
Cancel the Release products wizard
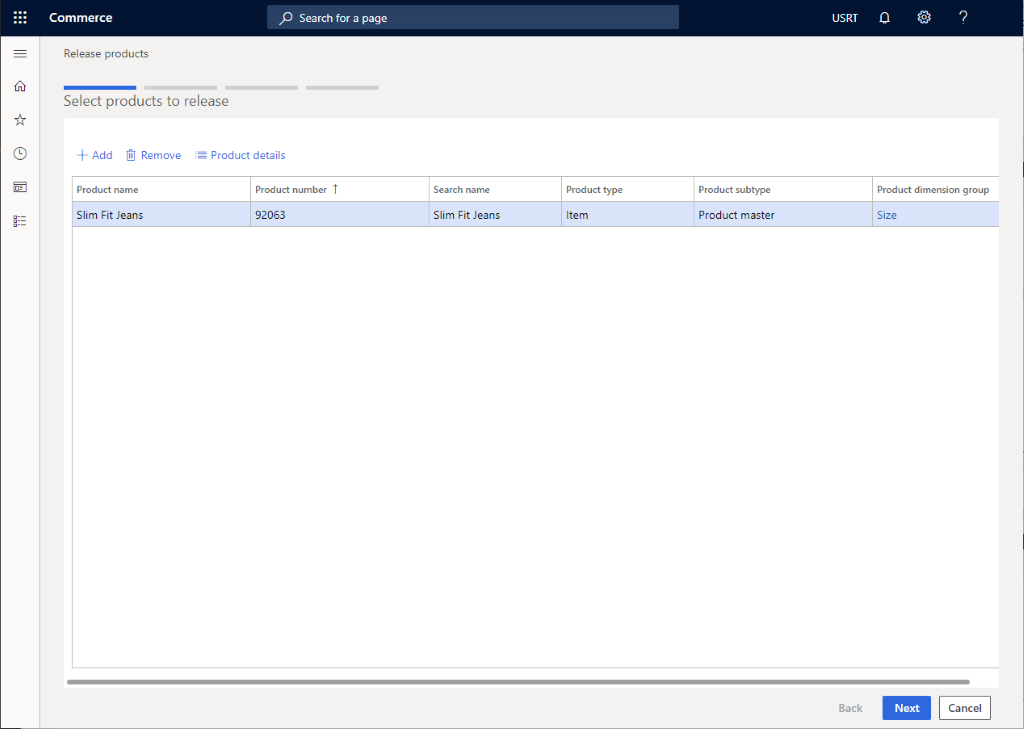[964, 707]
